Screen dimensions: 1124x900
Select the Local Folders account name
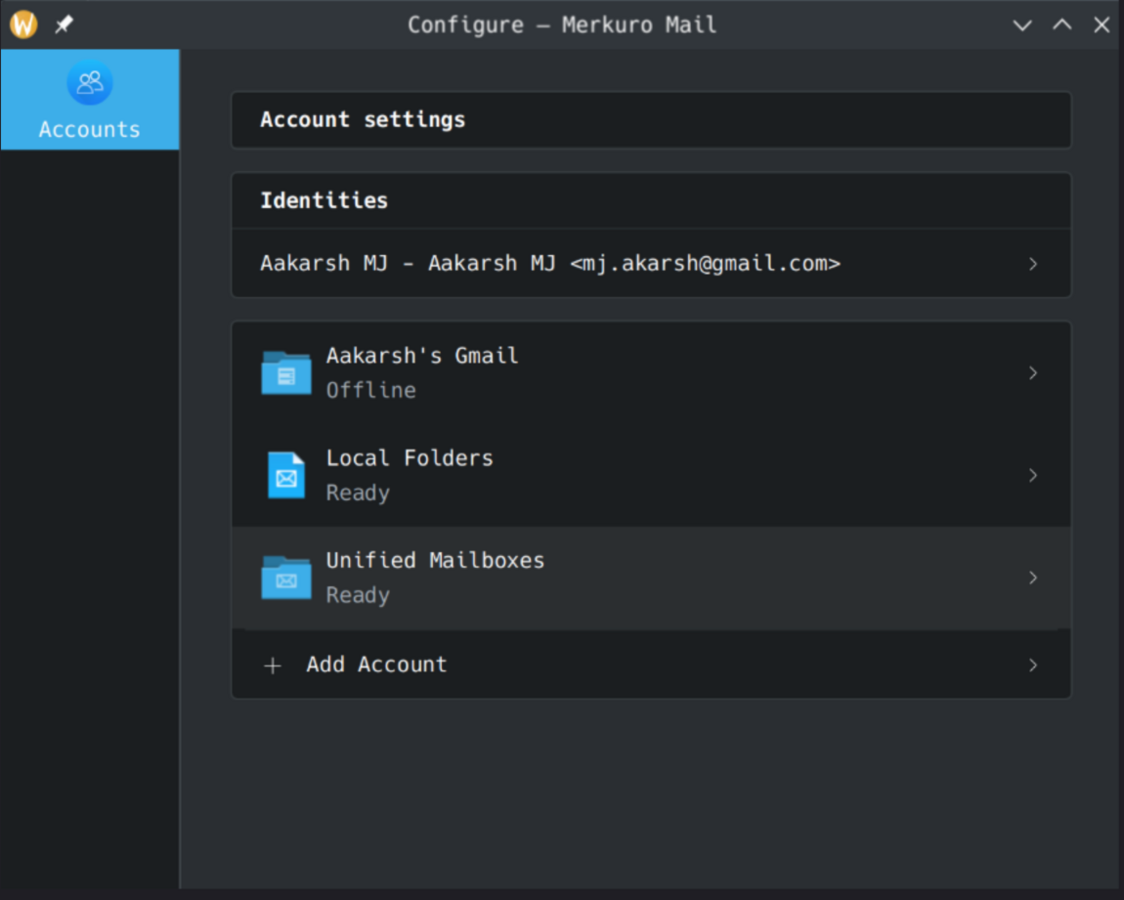click(410, 458)
